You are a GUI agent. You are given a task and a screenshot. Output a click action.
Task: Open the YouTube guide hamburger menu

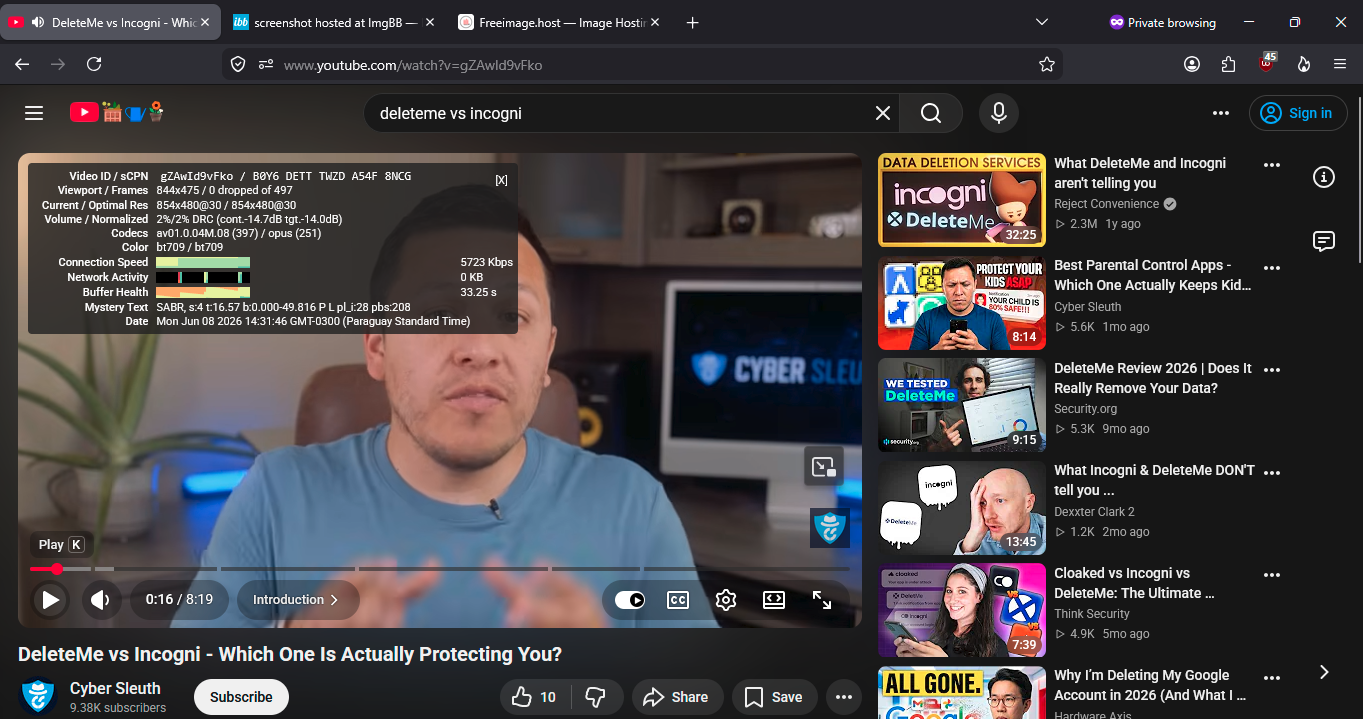point(34,113)
